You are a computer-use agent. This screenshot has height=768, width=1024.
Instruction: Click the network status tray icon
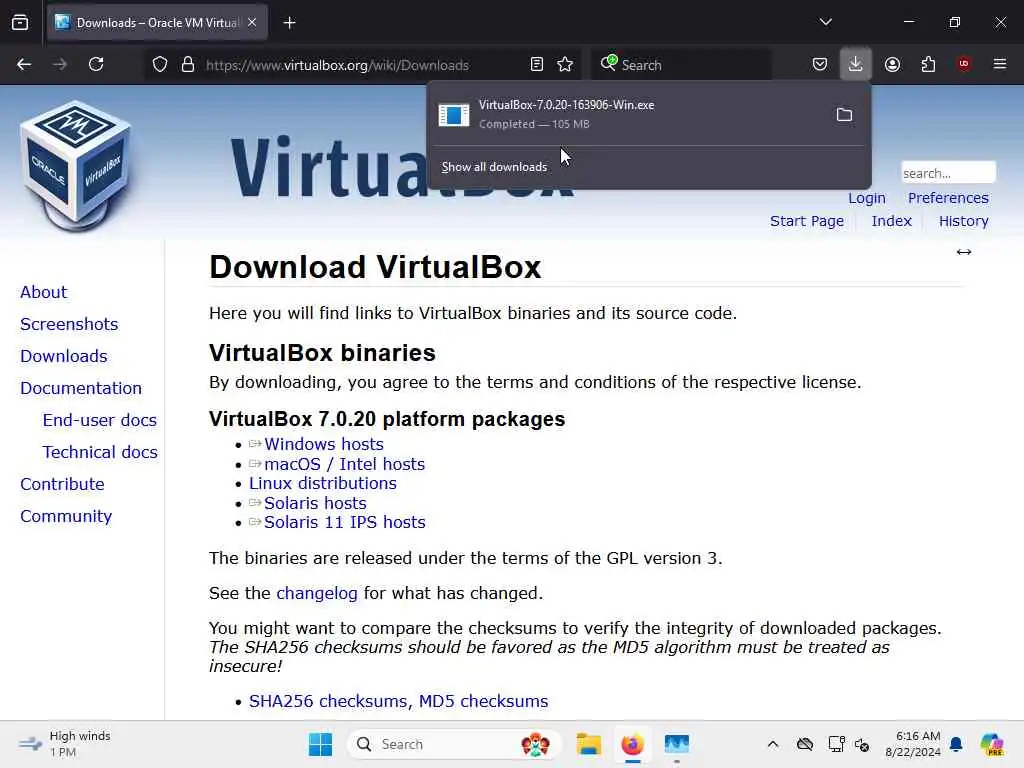(836, 744)
